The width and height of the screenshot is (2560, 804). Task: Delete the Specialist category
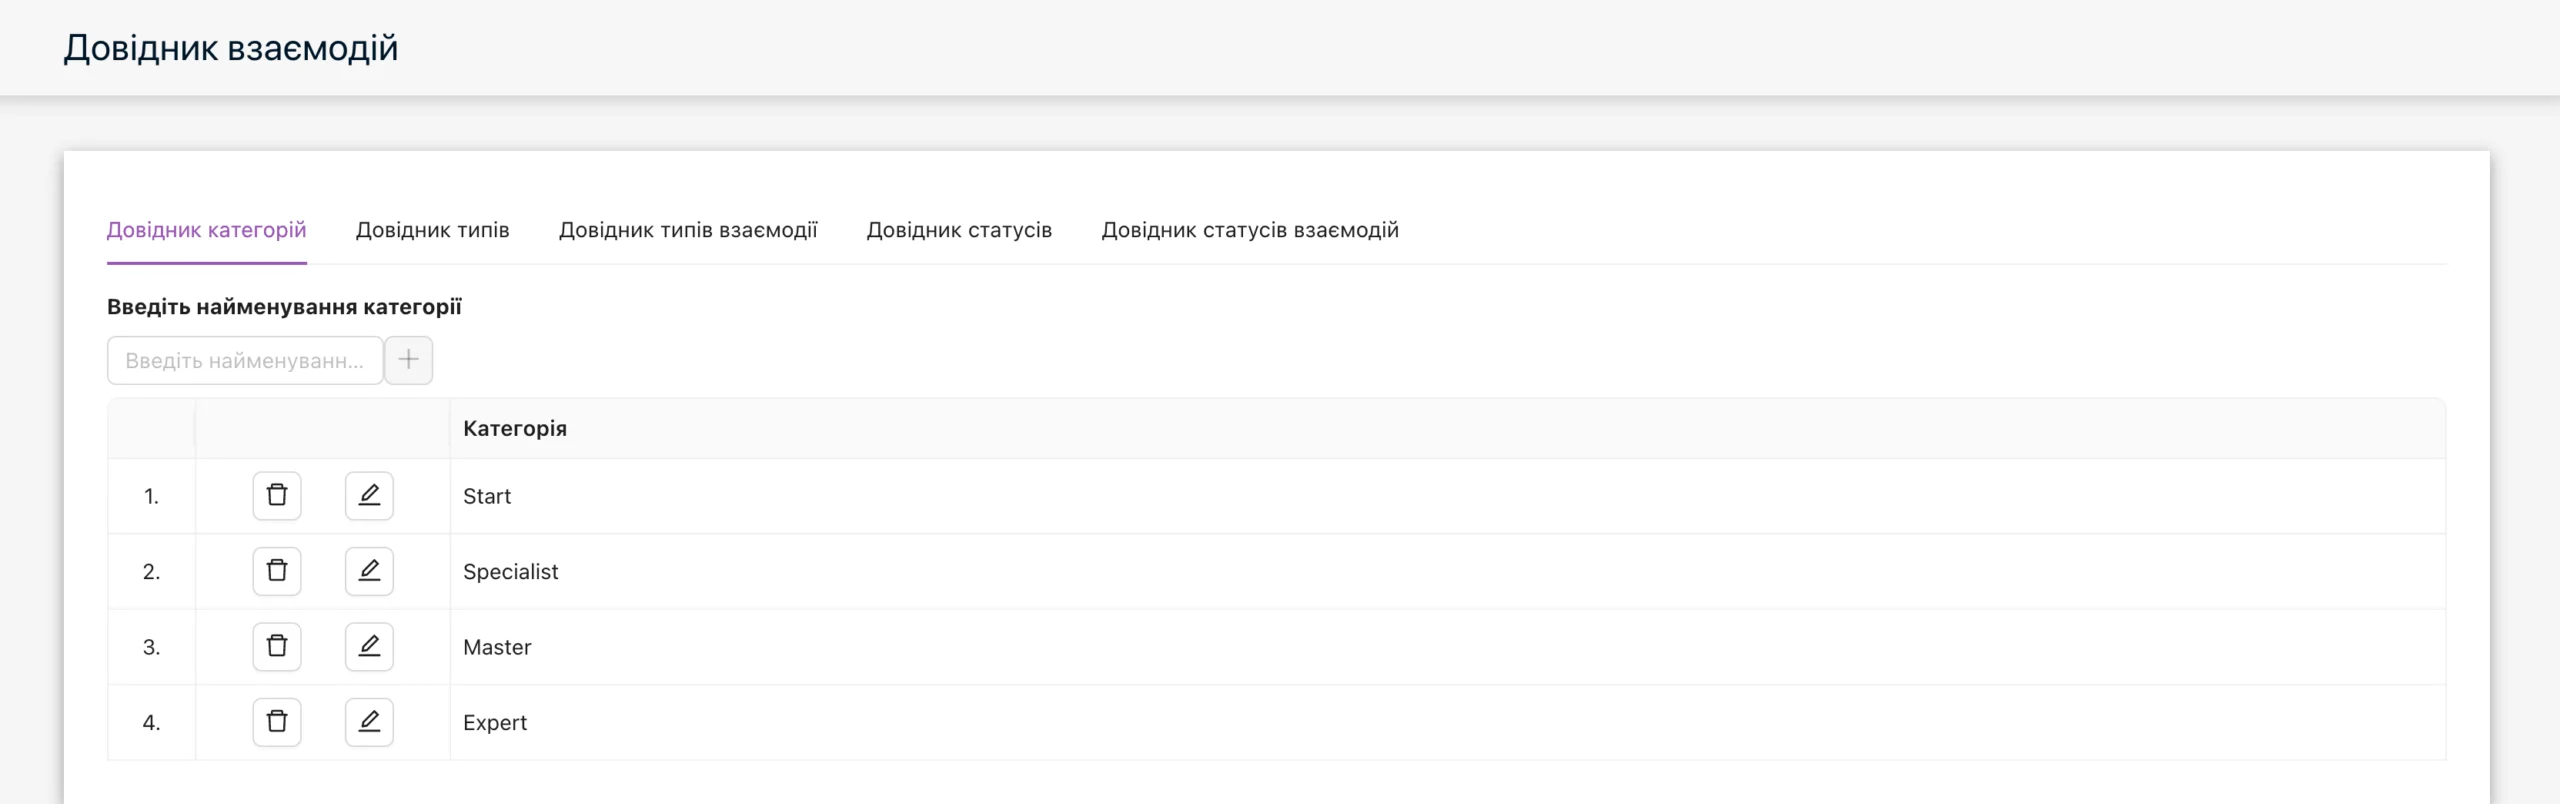click(277, 571)
